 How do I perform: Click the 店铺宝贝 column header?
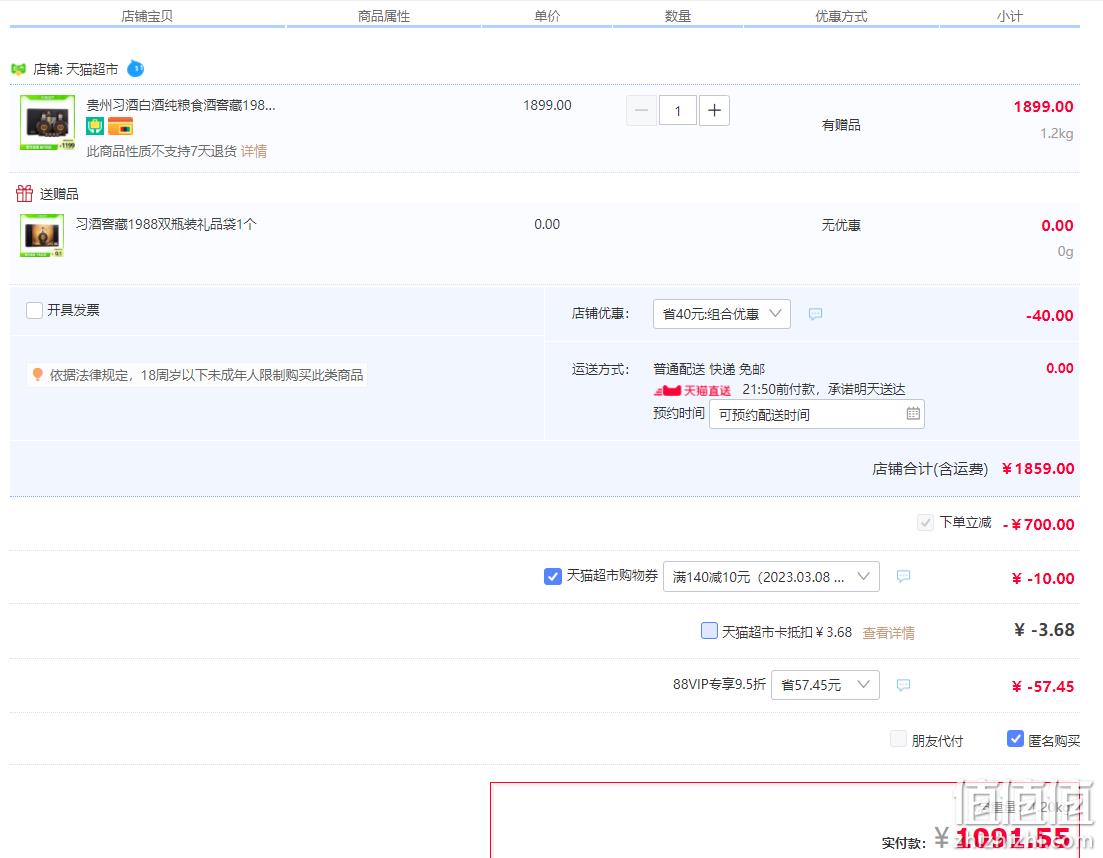[147, 16]
